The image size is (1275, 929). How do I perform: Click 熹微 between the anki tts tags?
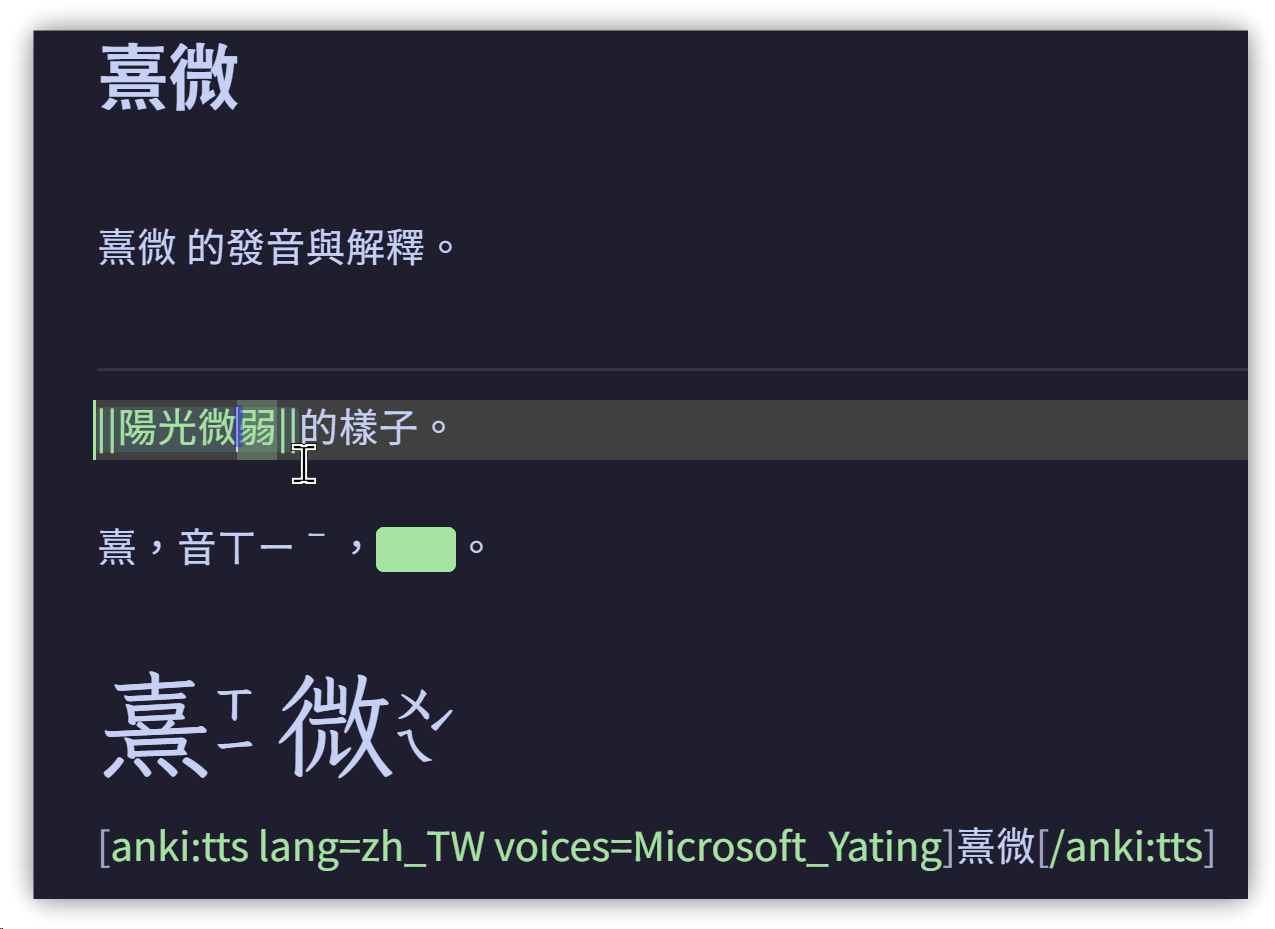(996, 847)
